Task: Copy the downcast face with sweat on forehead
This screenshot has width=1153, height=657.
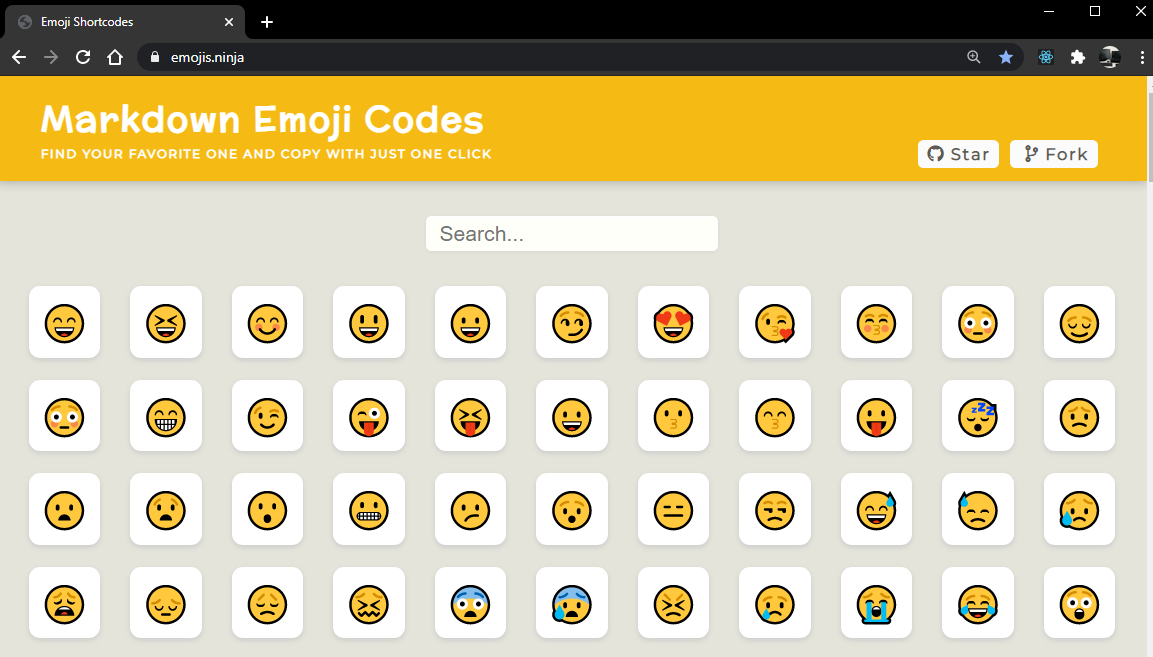Action: [x=977, y=509]
